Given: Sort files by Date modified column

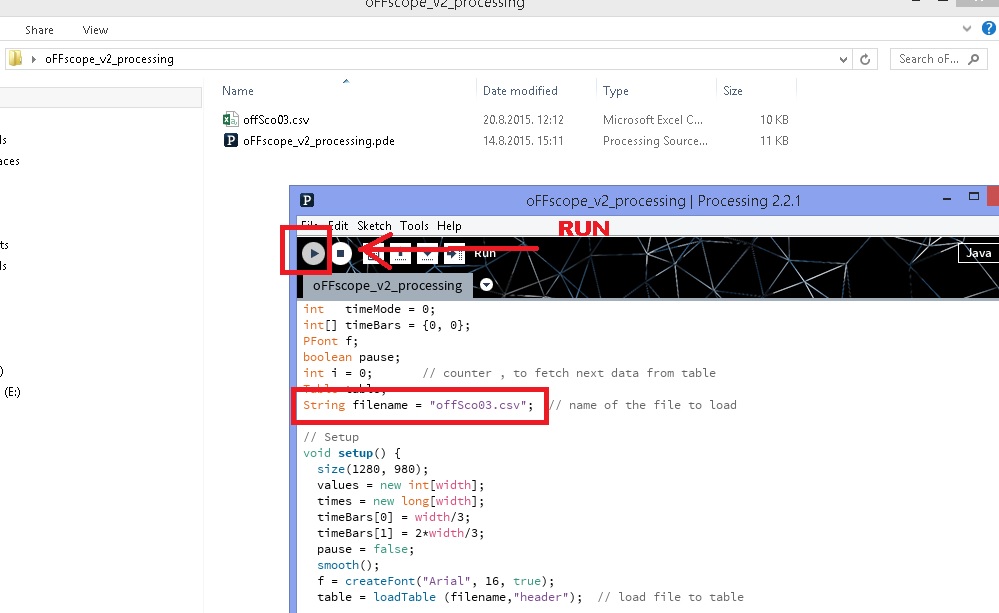Looking at the screenshot, I should (520, 91).
